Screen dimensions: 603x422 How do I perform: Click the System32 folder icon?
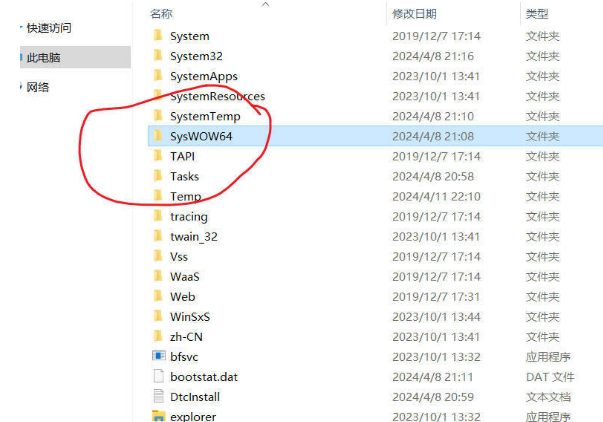pos(158,55)
